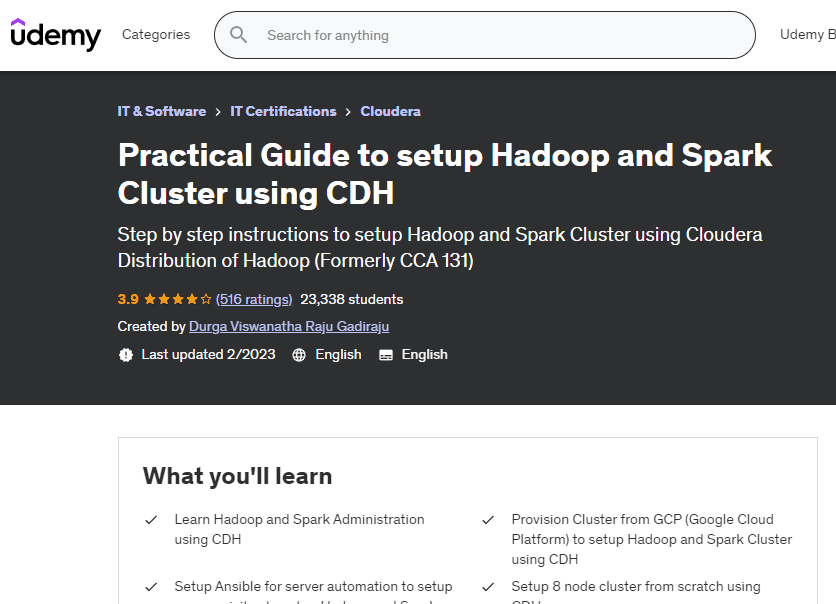836x604 pixels.
Task: Open the IT Certifications breadcrumb
Action: (283, 111)
